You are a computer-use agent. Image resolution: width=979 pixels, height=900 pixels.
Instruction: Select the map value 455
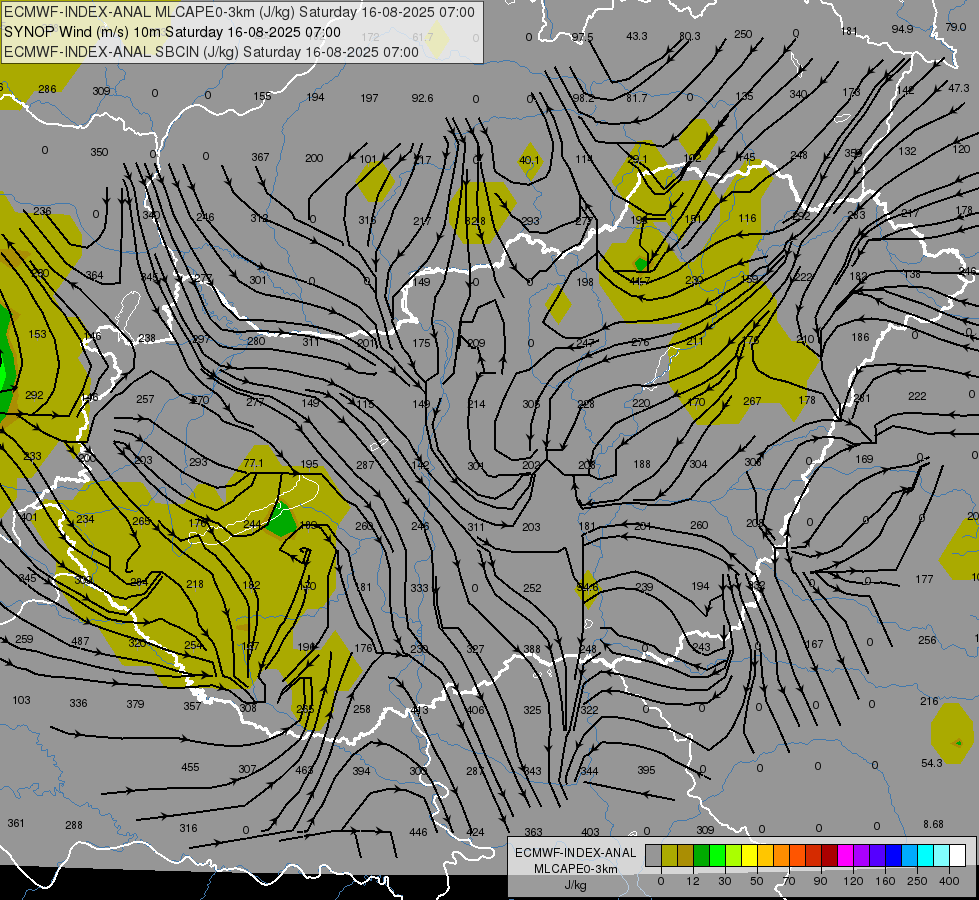[x=190, y=767]
